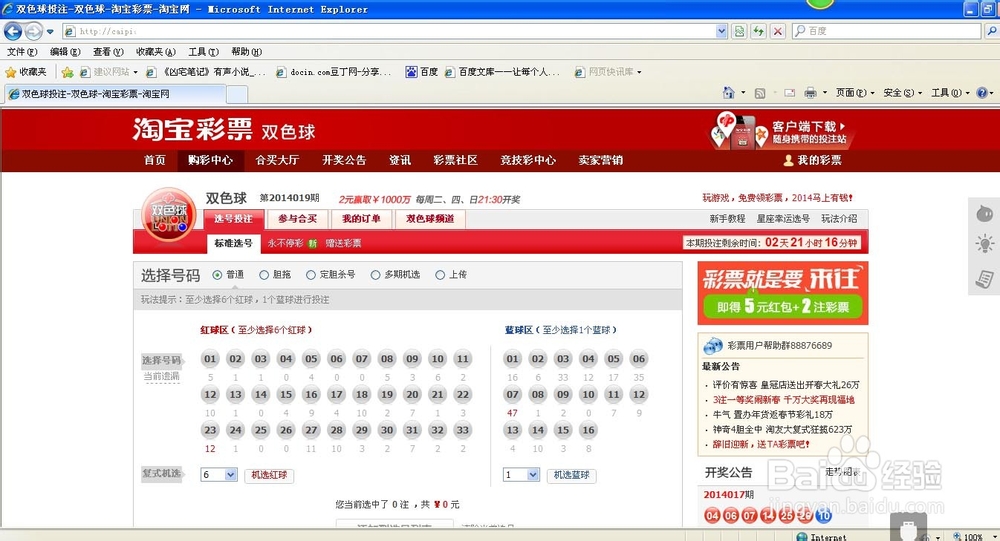The width and height of the screenshot is (1000, 541).
Task: Click the pig-face icon in right sidebar
Action: 985,214
